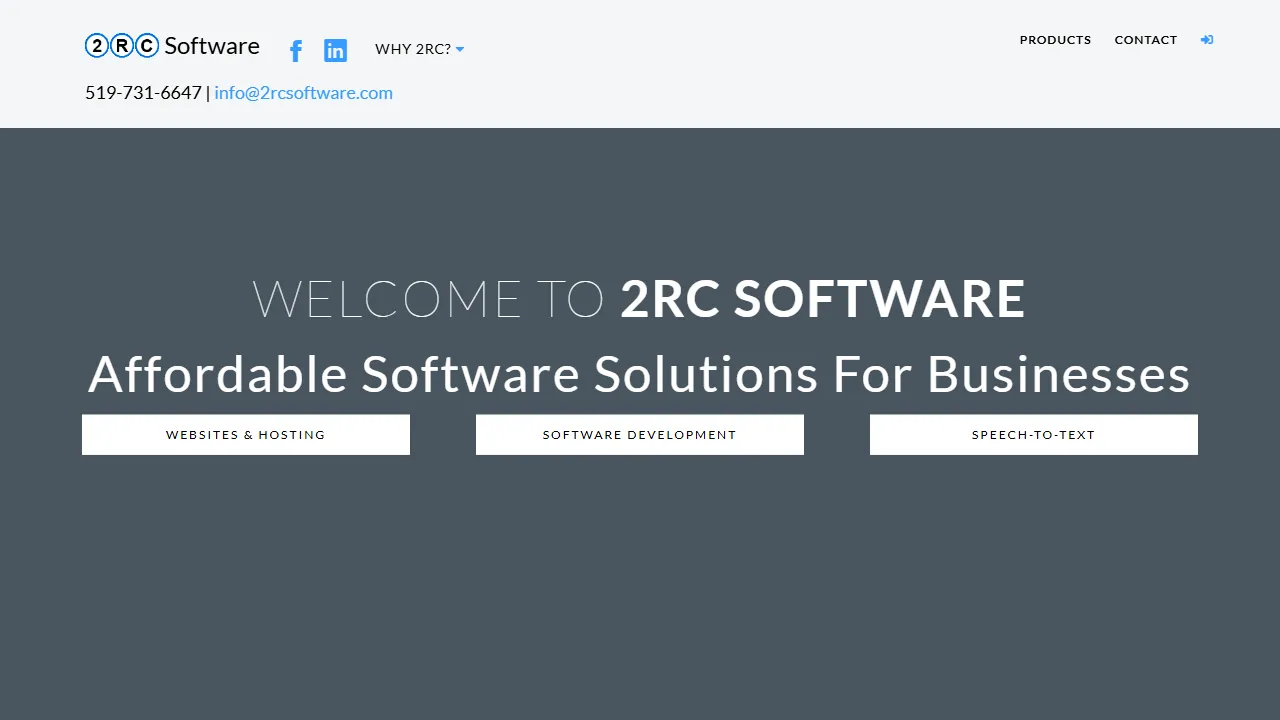This screenshot has height=720, width=1280.
Task: Click the circled C in the logo
Action: tap(145, 45)
